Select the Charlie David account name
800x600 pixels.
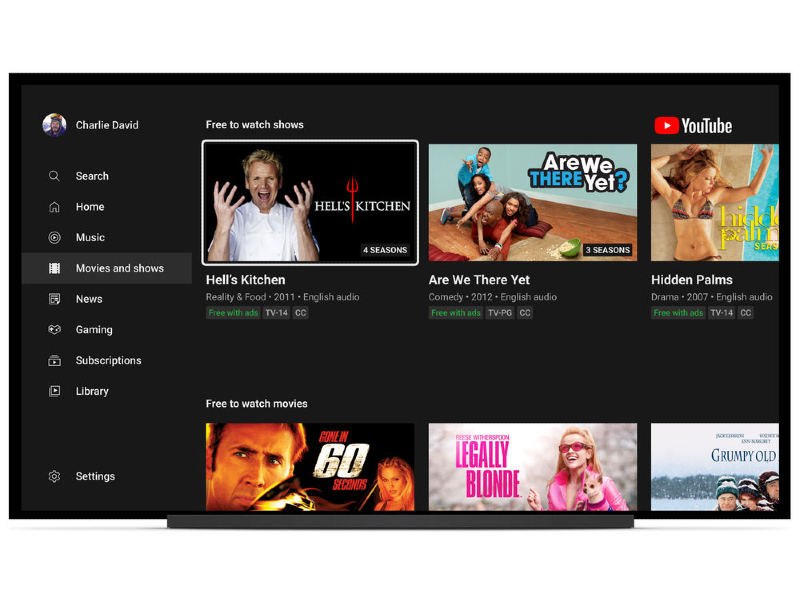coord(107,125)
